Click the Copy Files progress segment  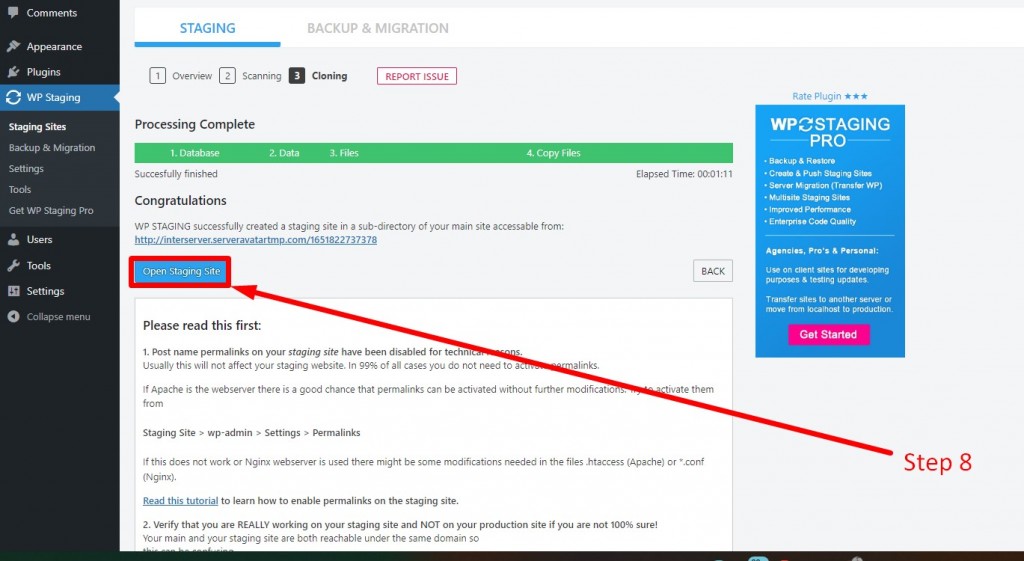coord(553,153)
